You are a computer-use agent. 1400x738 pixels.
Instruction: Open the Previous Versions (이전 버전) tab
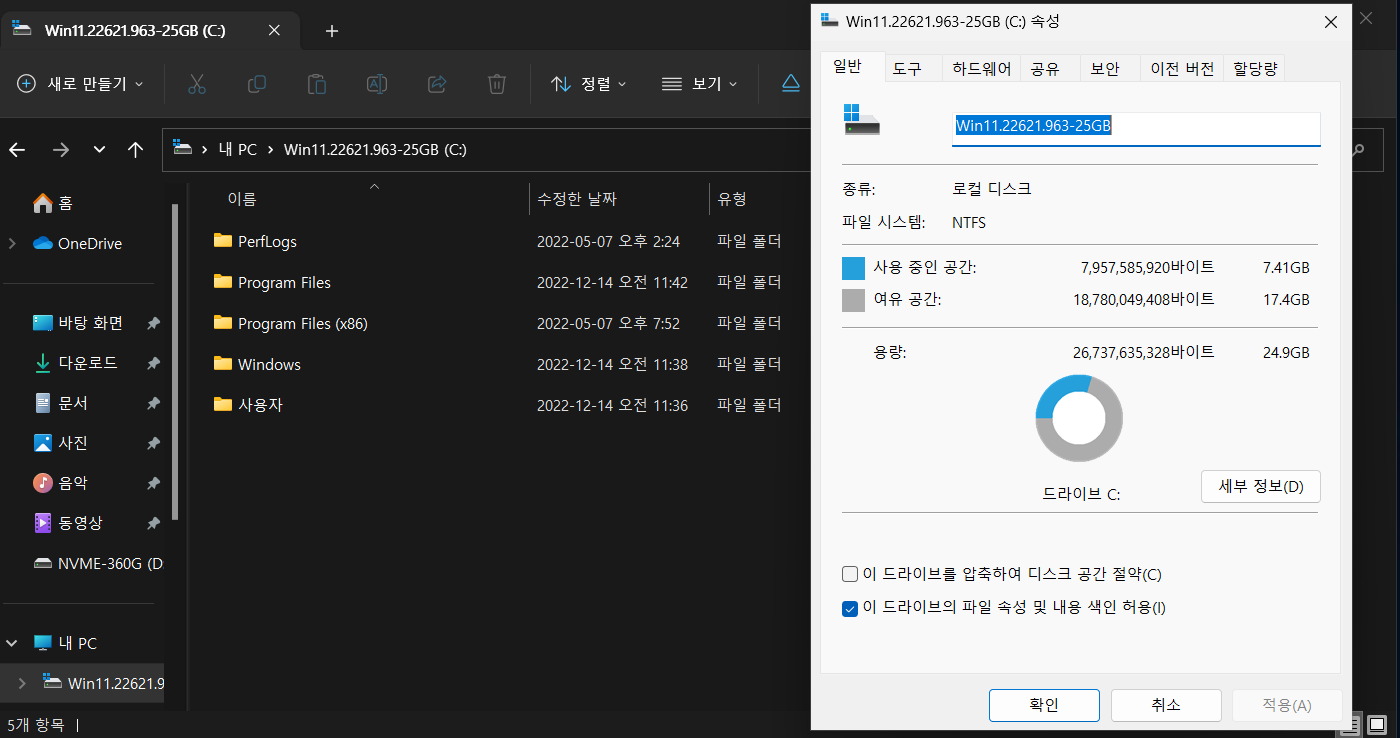pyautogui.click(x=1182, y=69)
